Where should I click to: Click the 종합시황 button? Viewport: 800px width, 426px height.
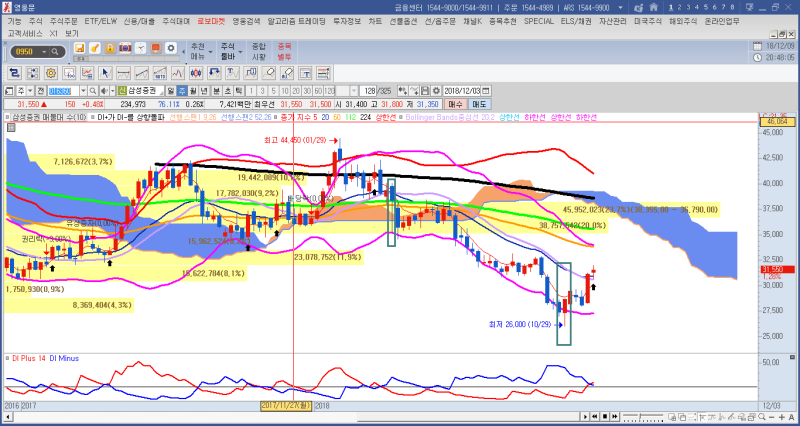tap(259, 52)
